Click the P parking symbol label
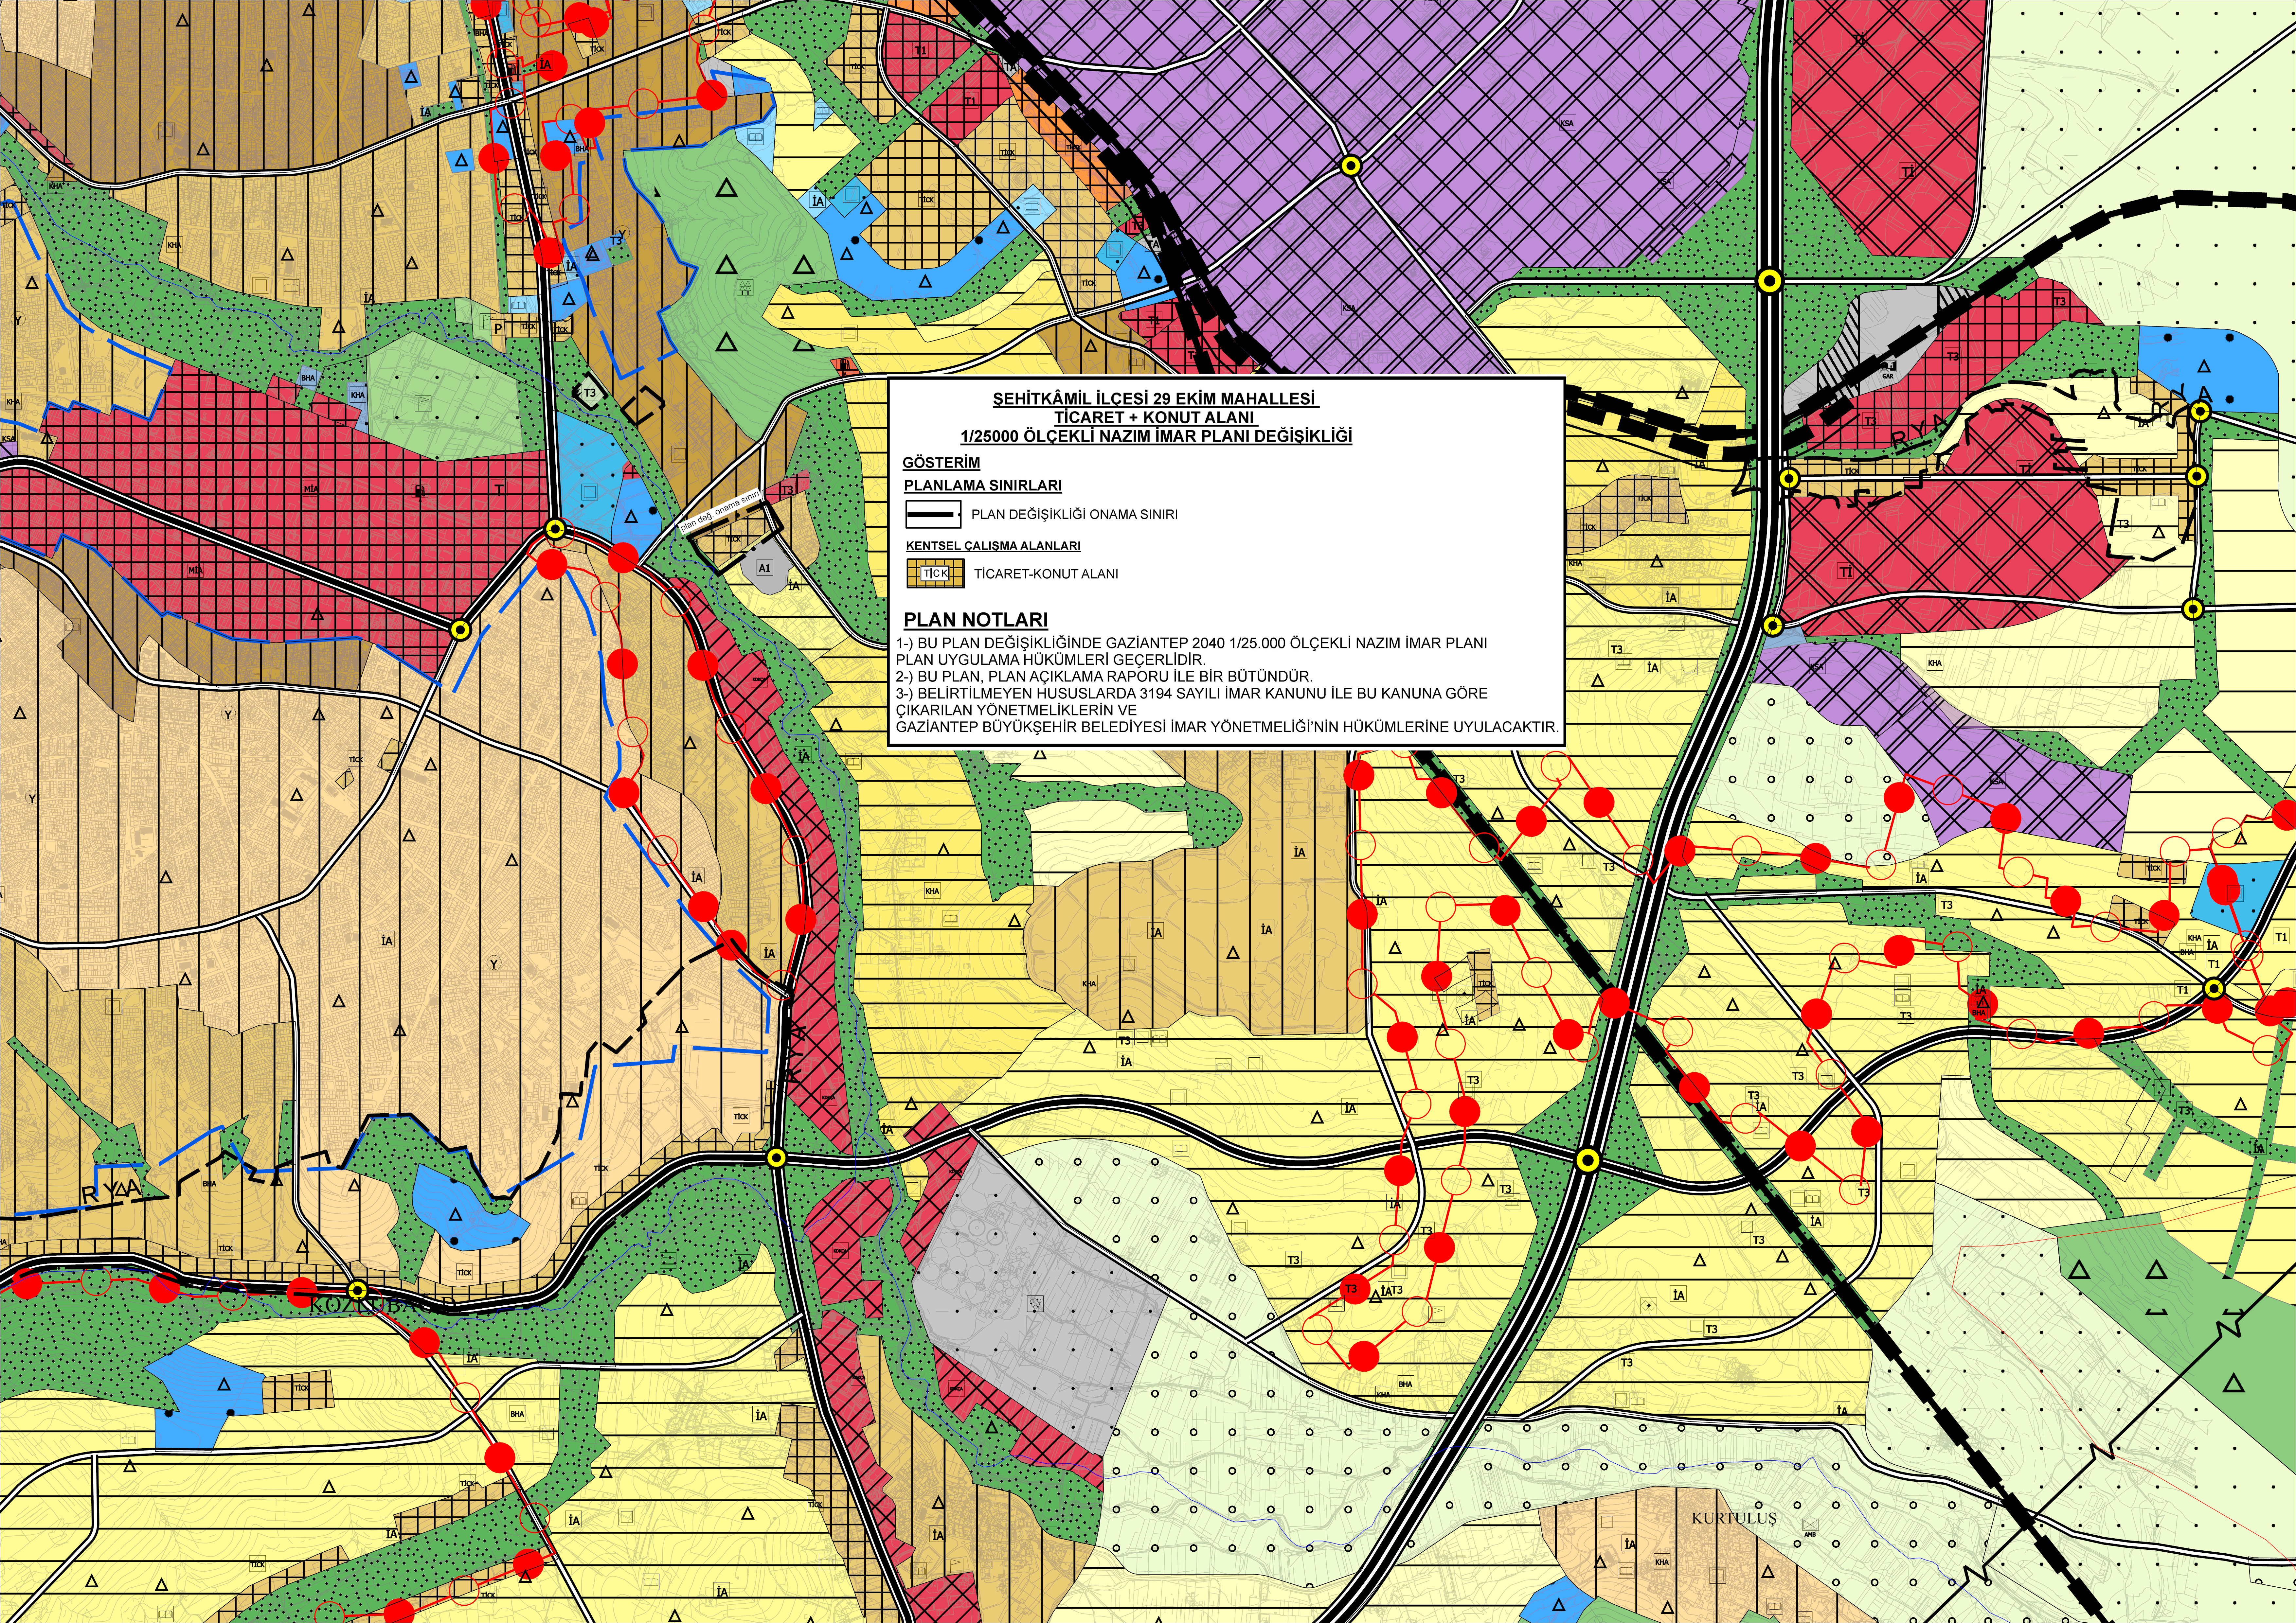2296x1623 pixels. point(498,329)
